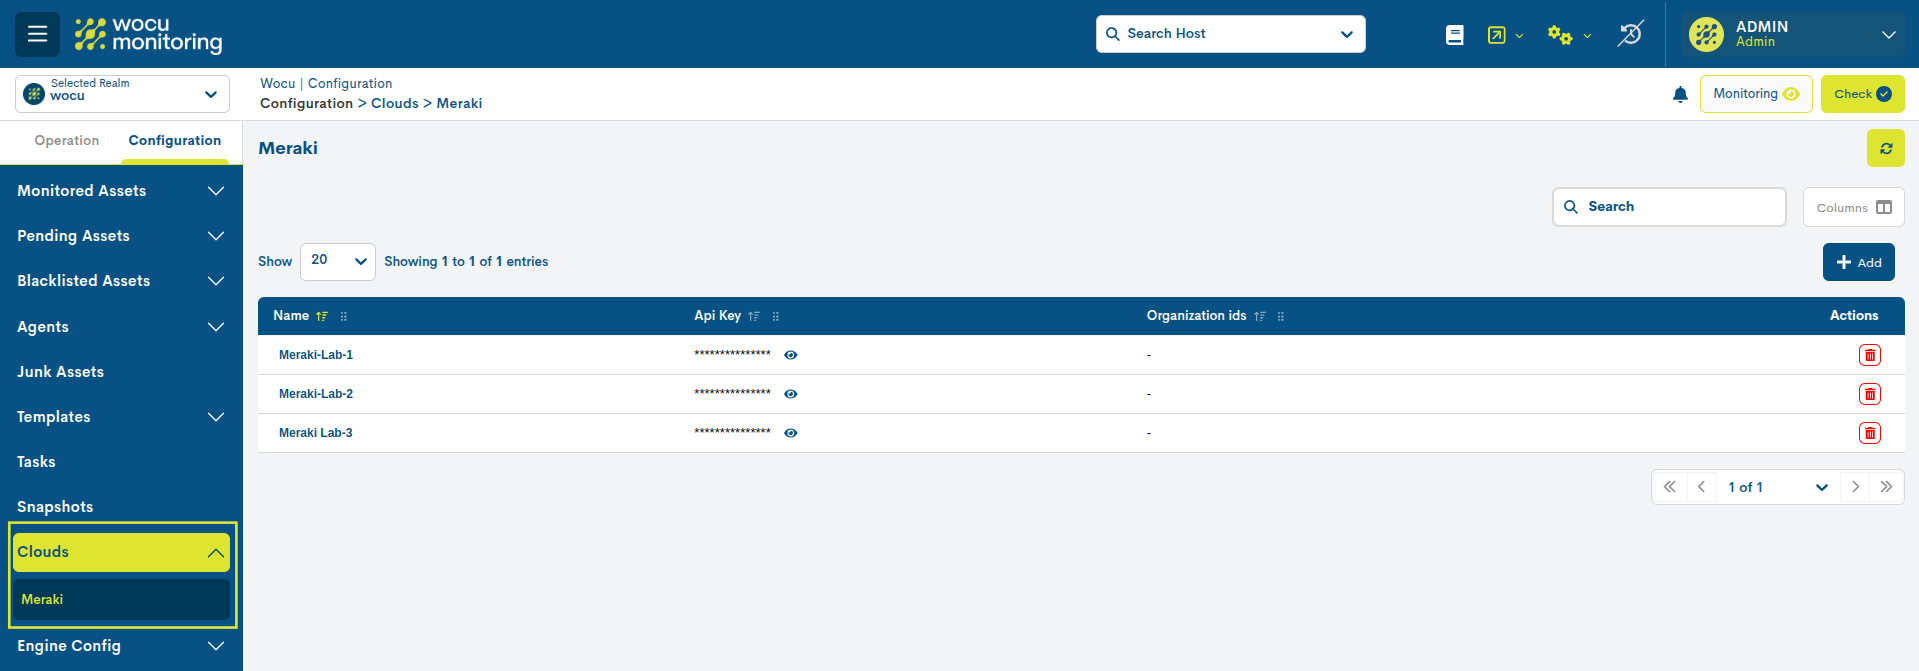Select the Meraki submenu item
The height and width of the screenshot is (671, 1919).
(121, 600)
